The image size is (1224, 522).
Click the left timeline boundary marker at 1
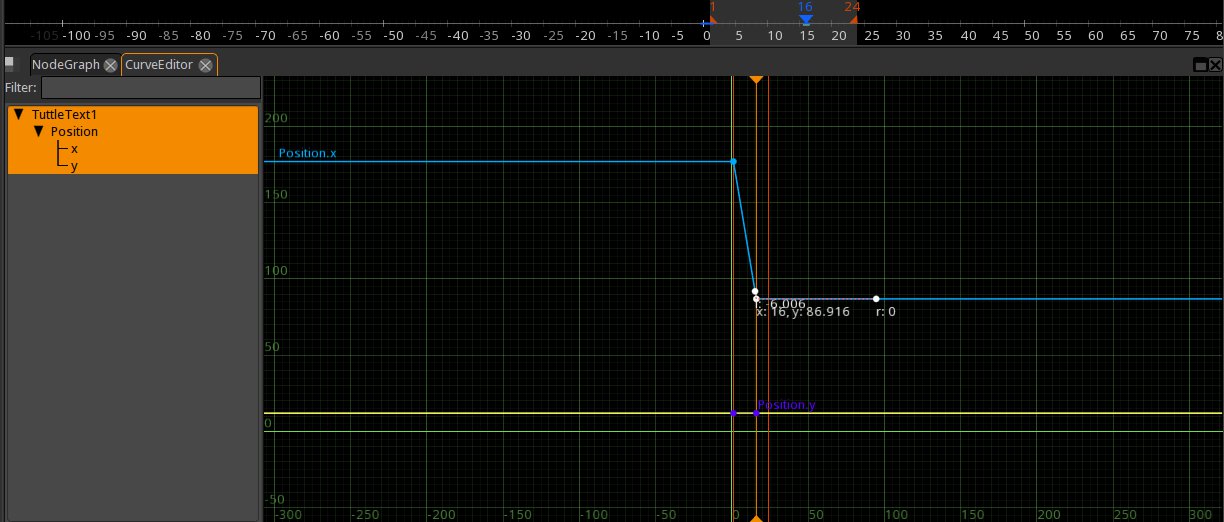pos(712,18)
